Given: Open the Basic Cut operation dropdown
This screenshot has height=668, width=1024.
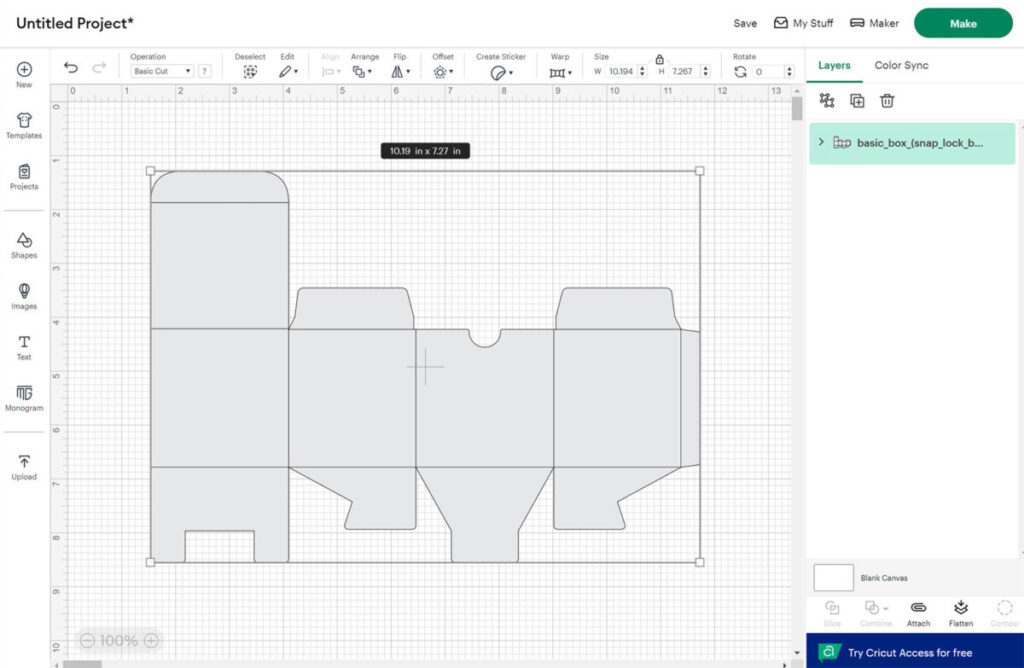Looking at the screenshot, I should click(162, 72).
